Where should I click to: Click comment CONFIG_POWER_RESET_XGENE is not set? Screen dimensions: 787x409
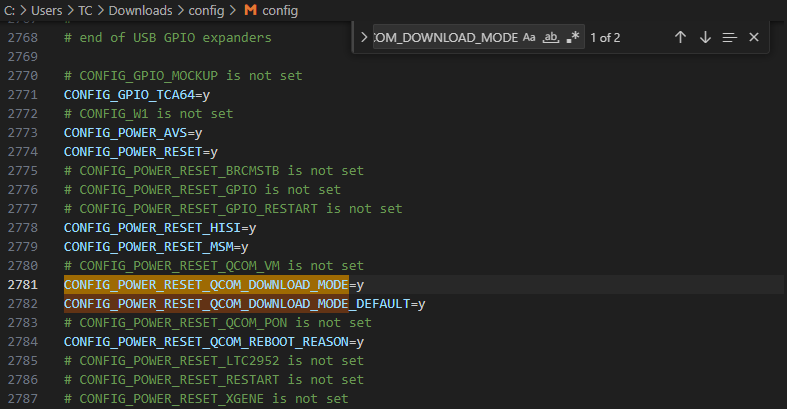[206, 398]
